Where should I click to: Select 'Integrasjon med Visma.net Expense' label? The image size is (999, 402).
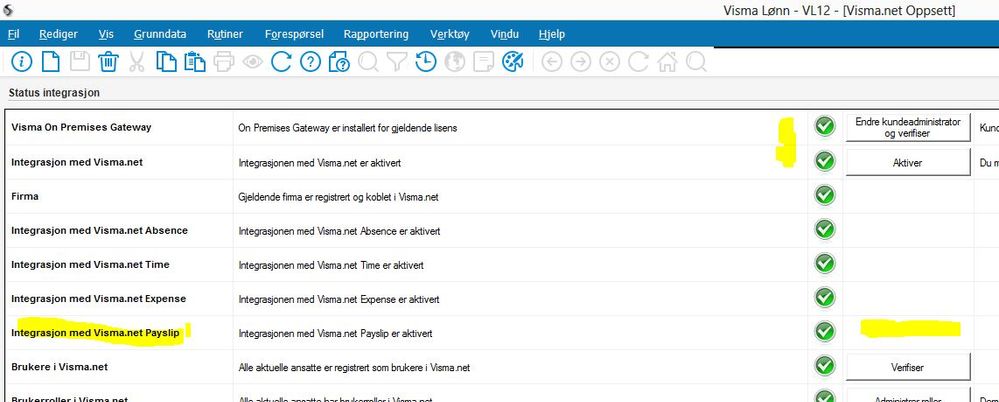tap(99, 299)
